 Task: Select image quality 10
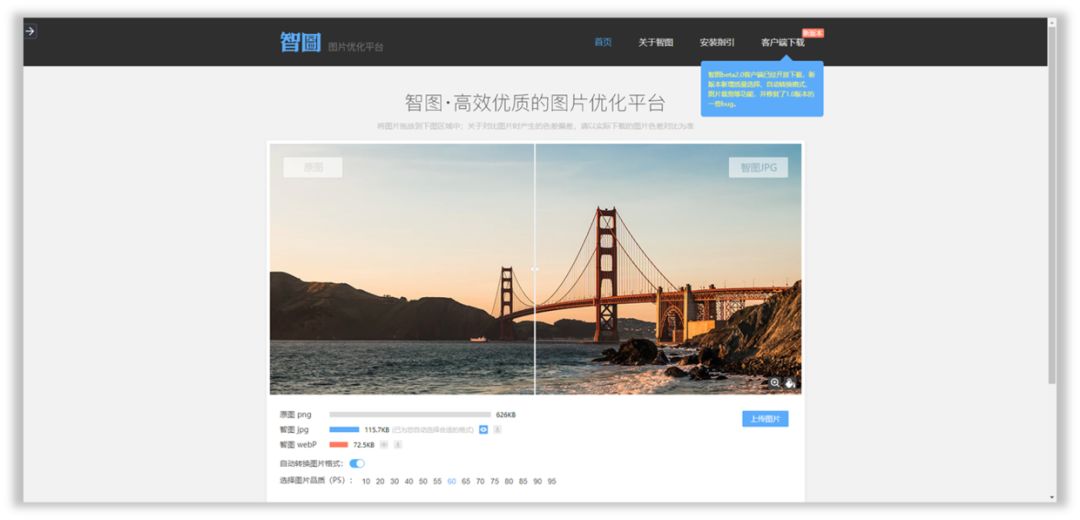366,481
